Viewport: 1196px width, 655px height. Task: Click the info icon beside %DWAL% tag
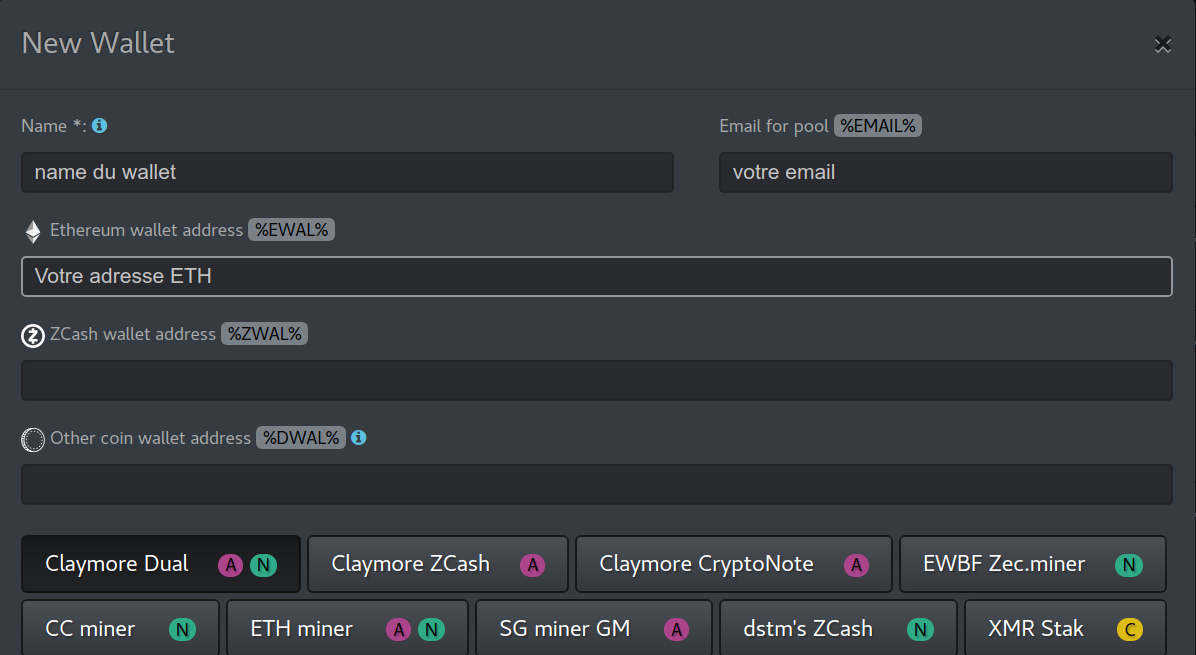[x=358, y=438]
